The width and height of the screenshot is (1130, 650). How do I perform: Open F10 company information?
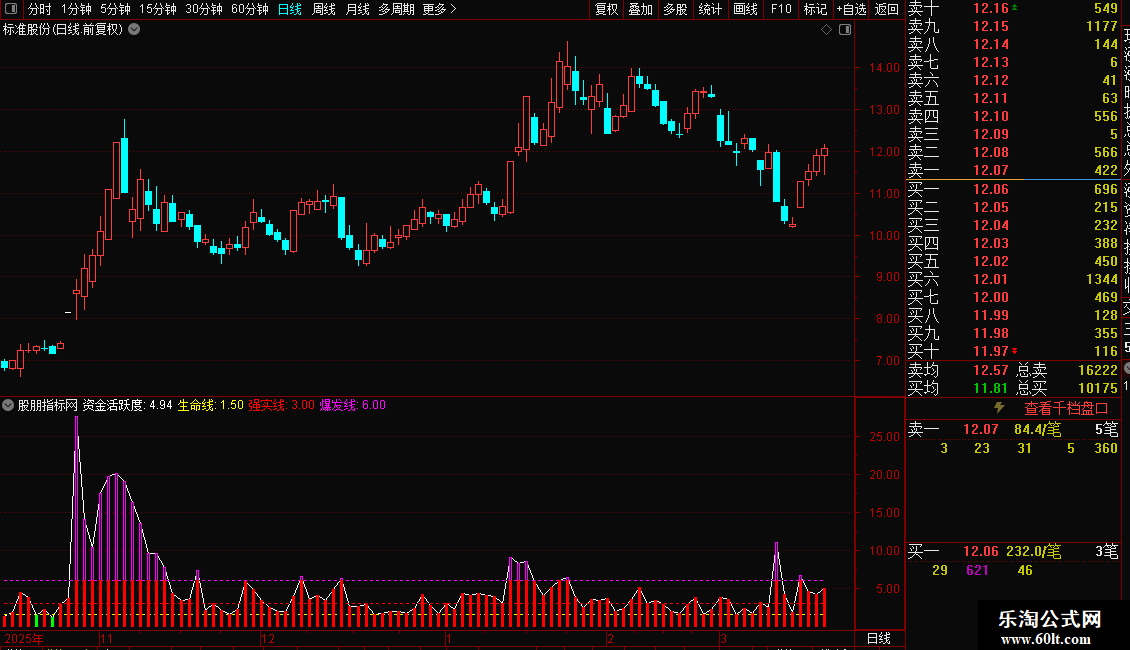781,9
